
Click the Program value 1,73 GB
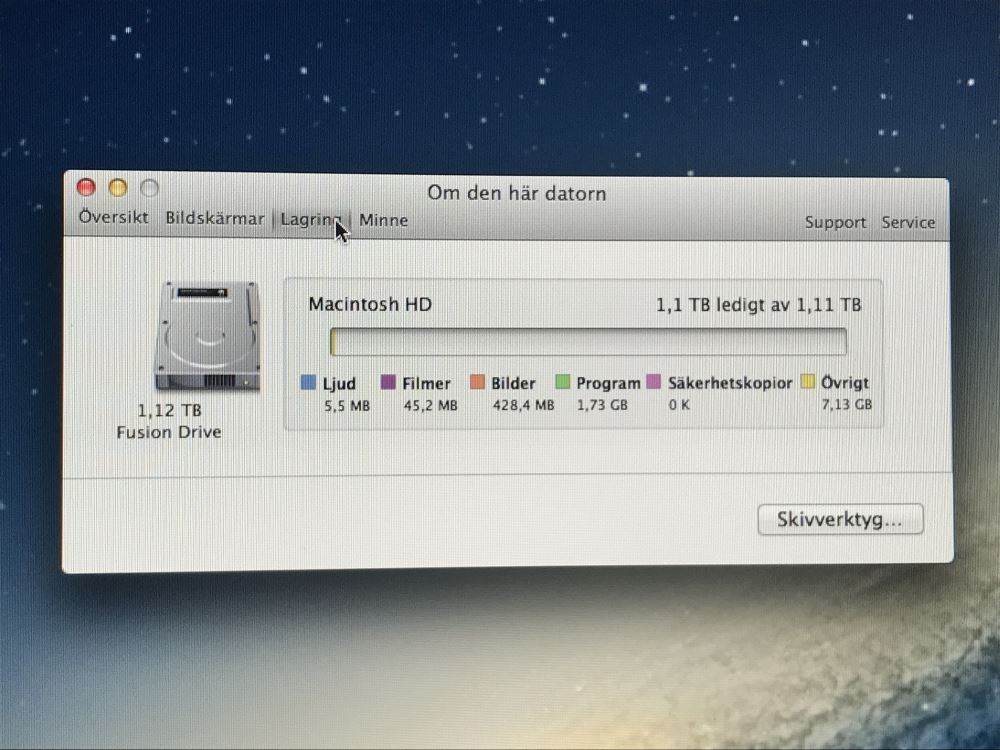tap(602, 405)
